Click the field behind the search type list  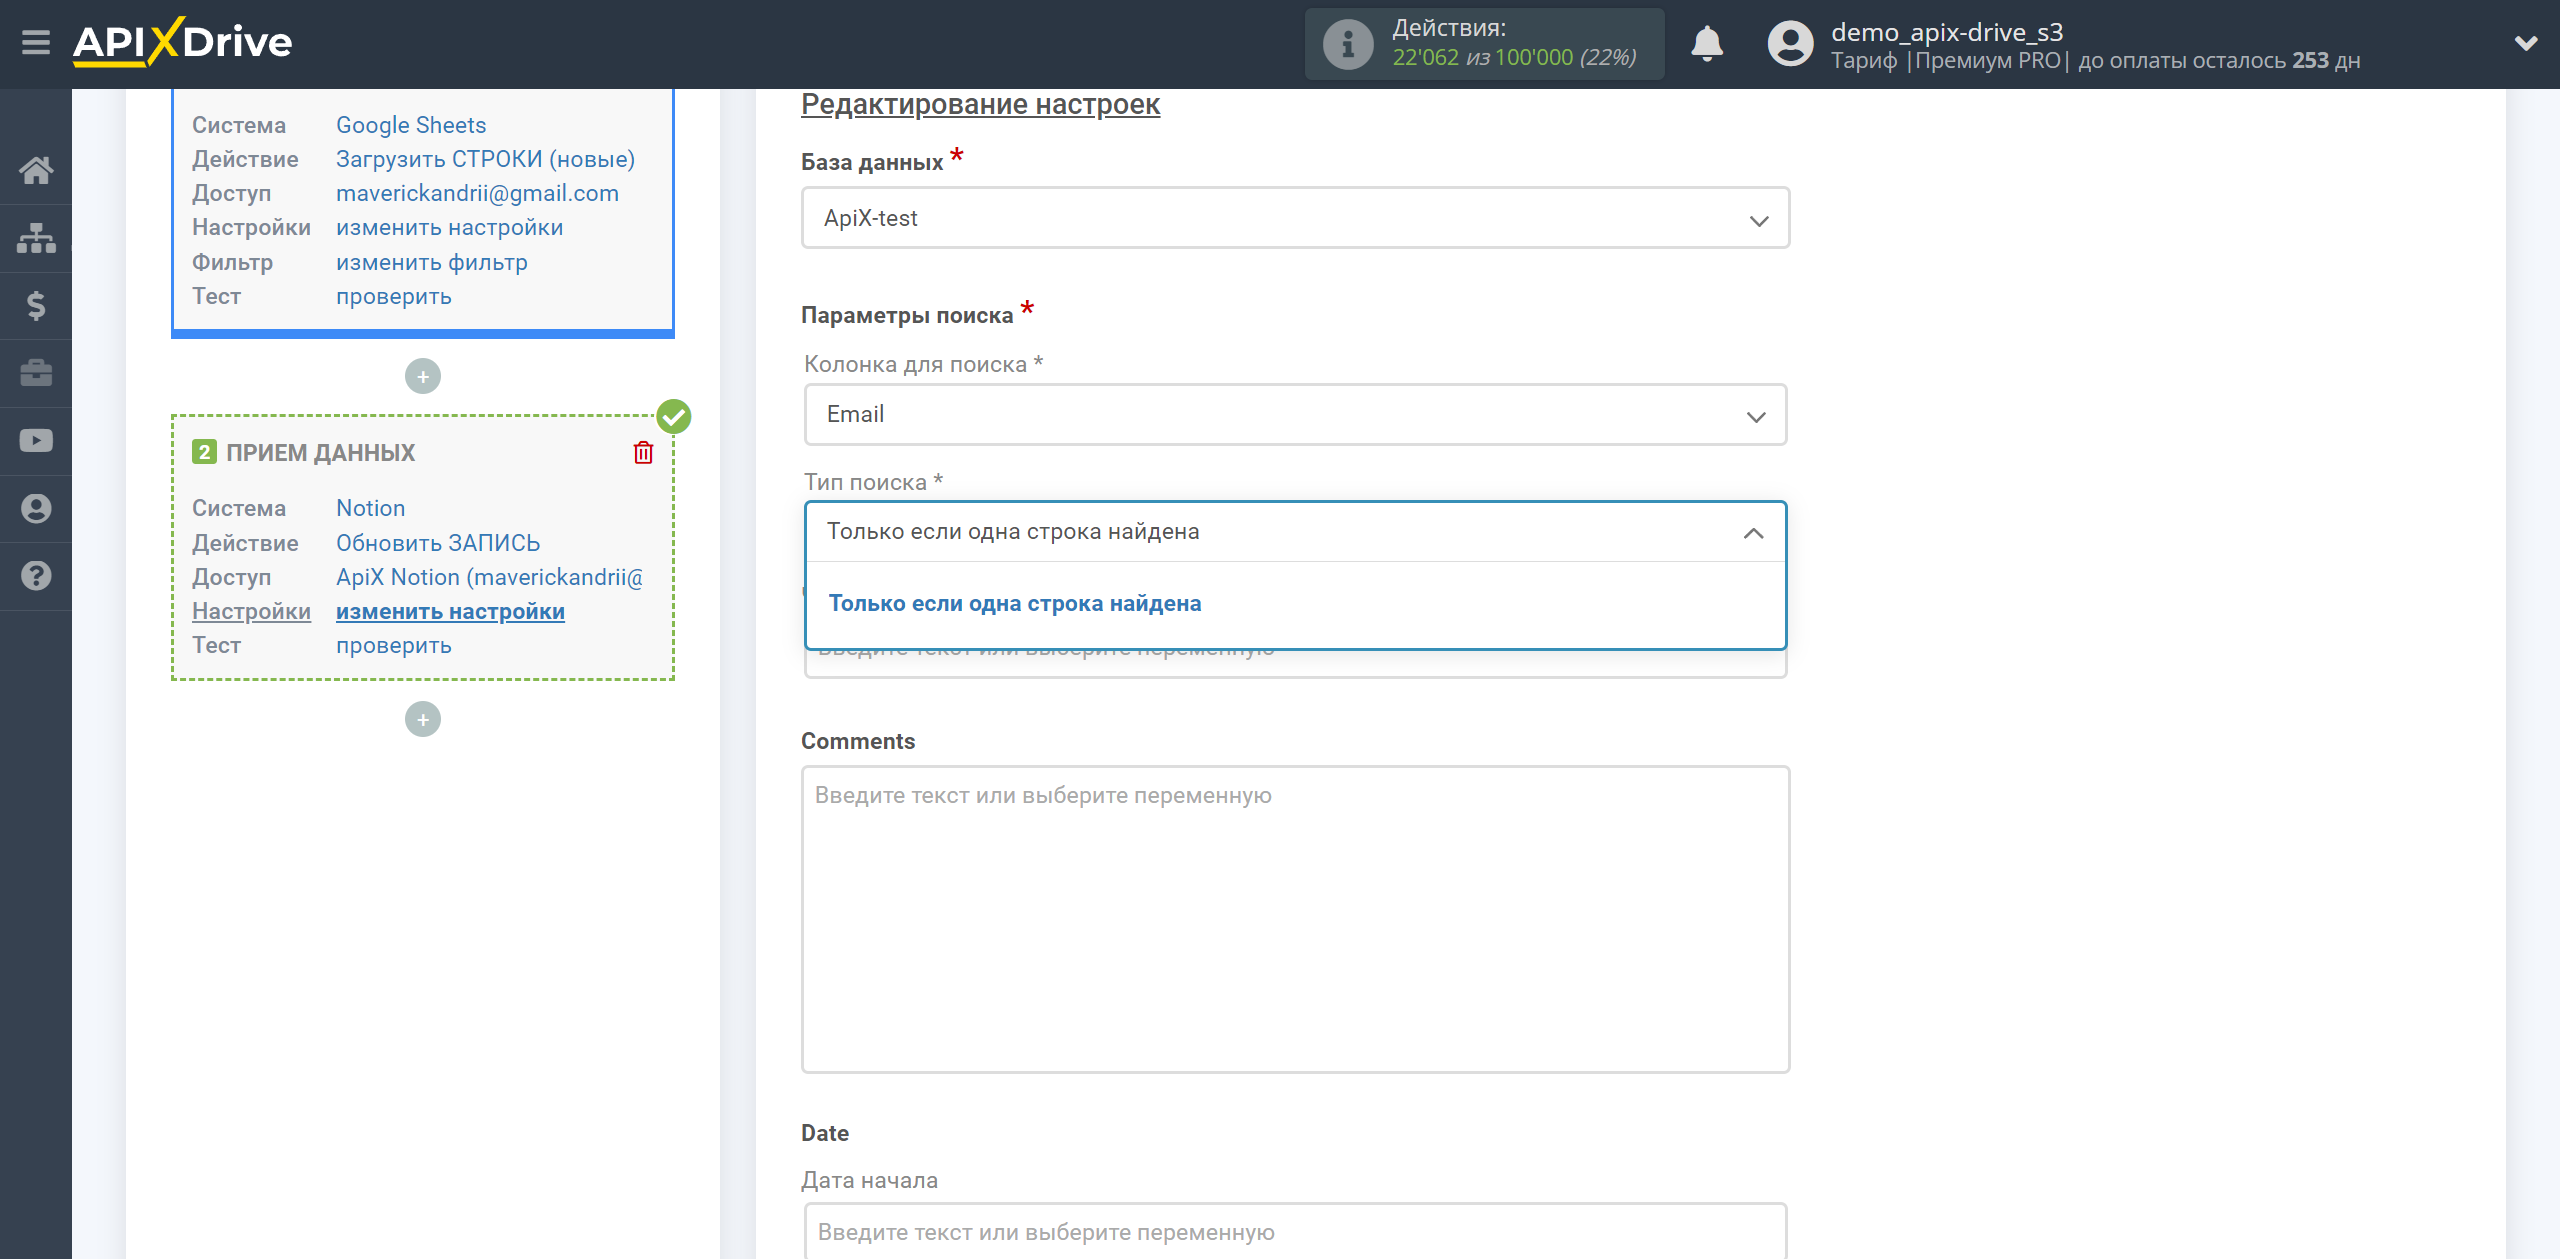click(x=1295, y=664)
